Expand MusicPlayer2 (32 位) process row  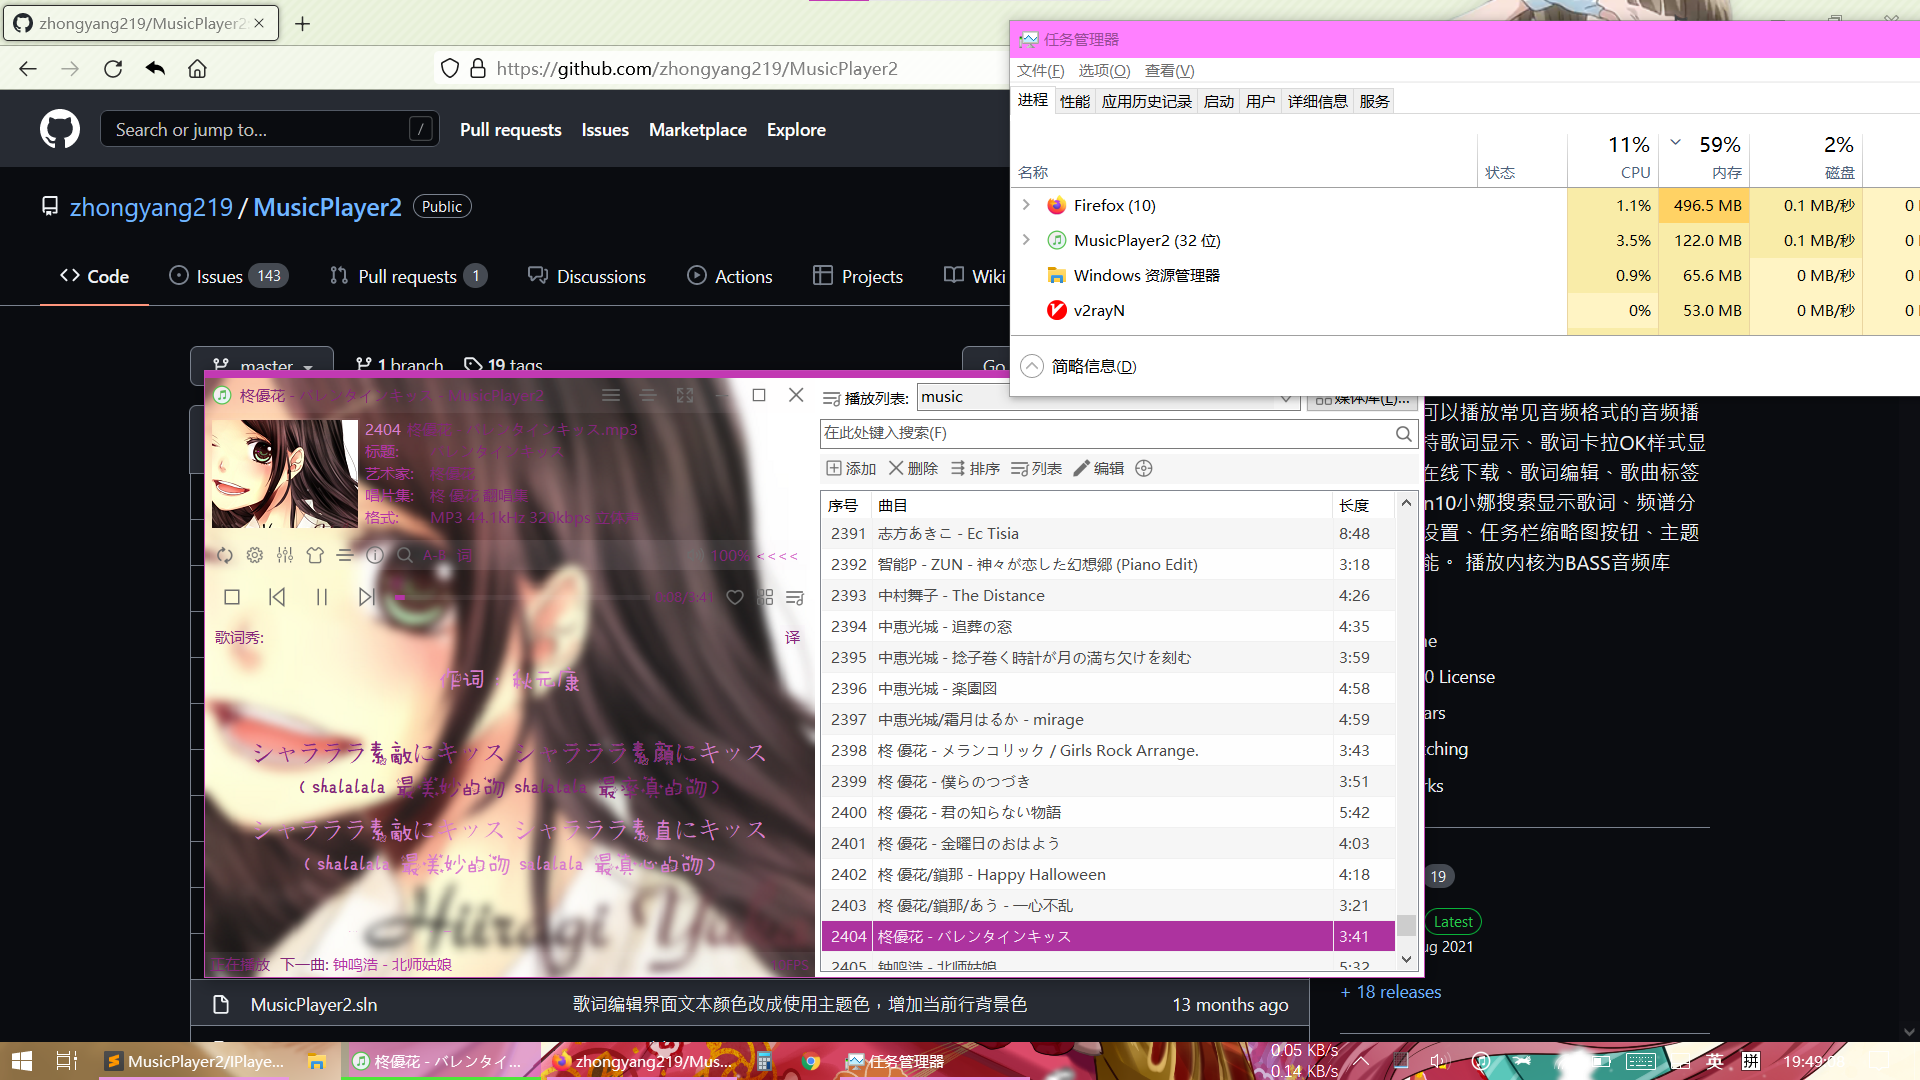point(1026,240)
